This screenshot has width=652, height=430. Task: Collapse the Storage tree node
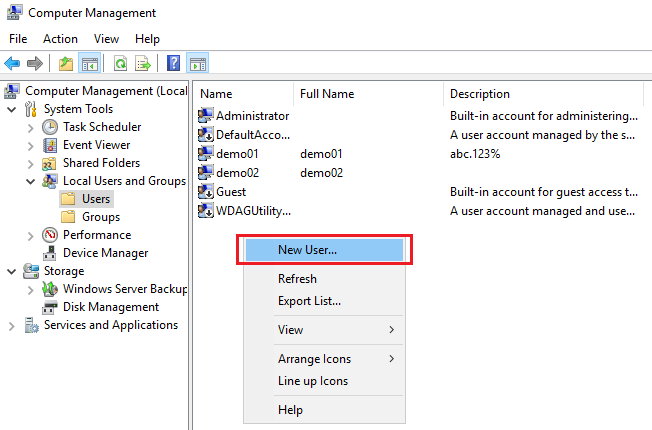[12, 272]
